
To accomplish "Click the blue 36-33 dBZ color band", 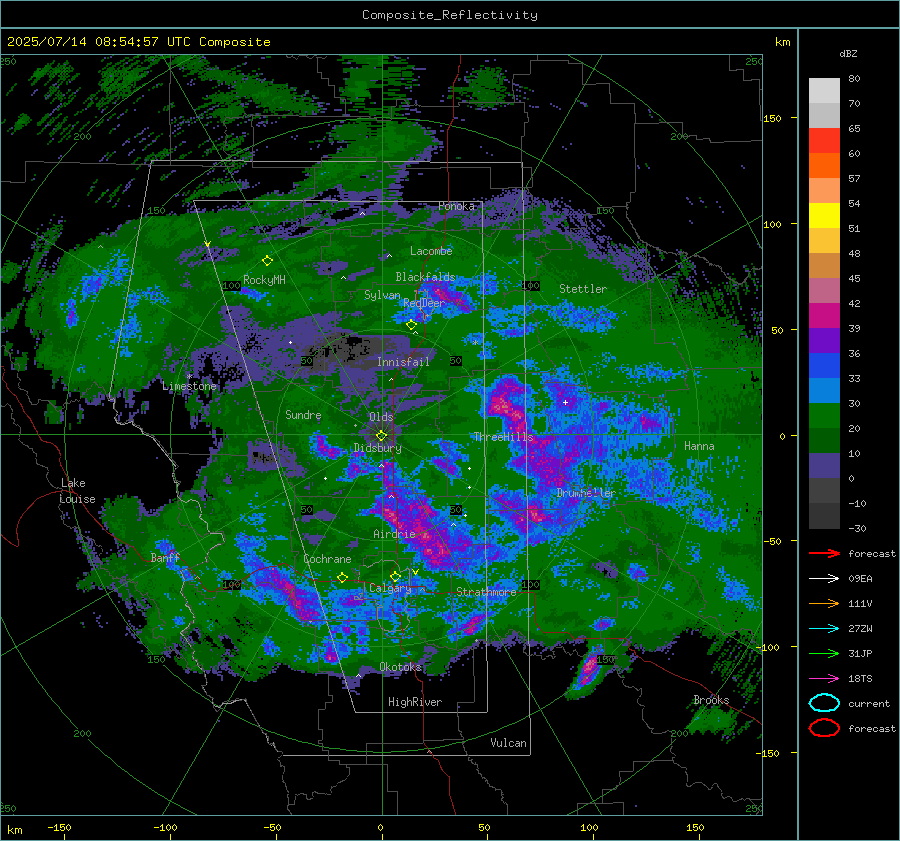I will 824,366.
